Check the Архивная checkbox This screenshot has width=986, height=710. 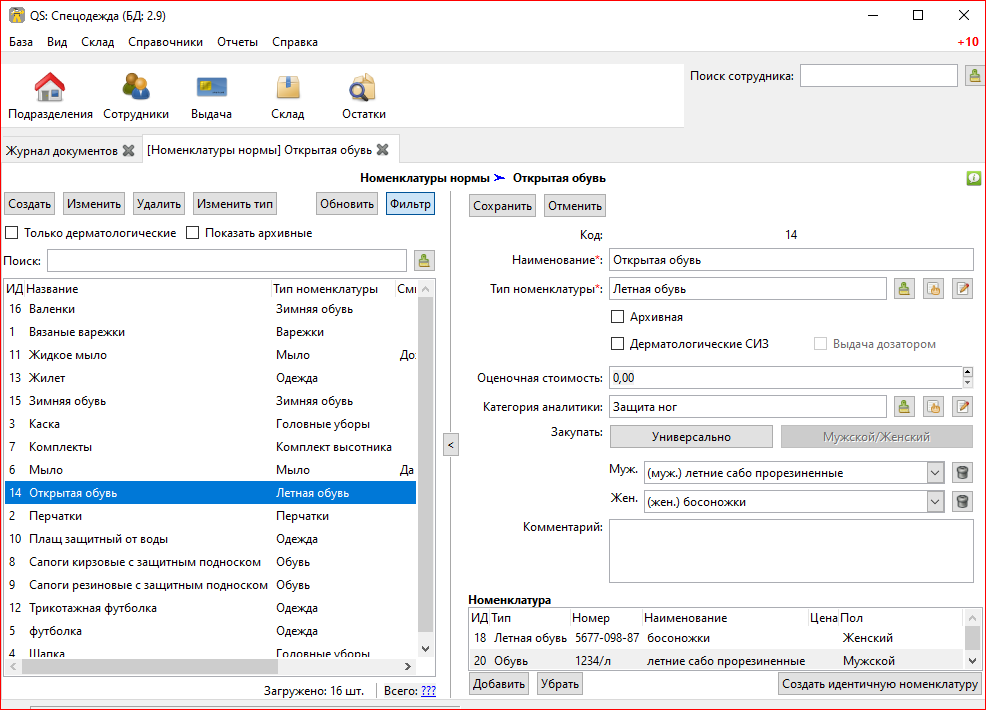click(x=617, y=317)
